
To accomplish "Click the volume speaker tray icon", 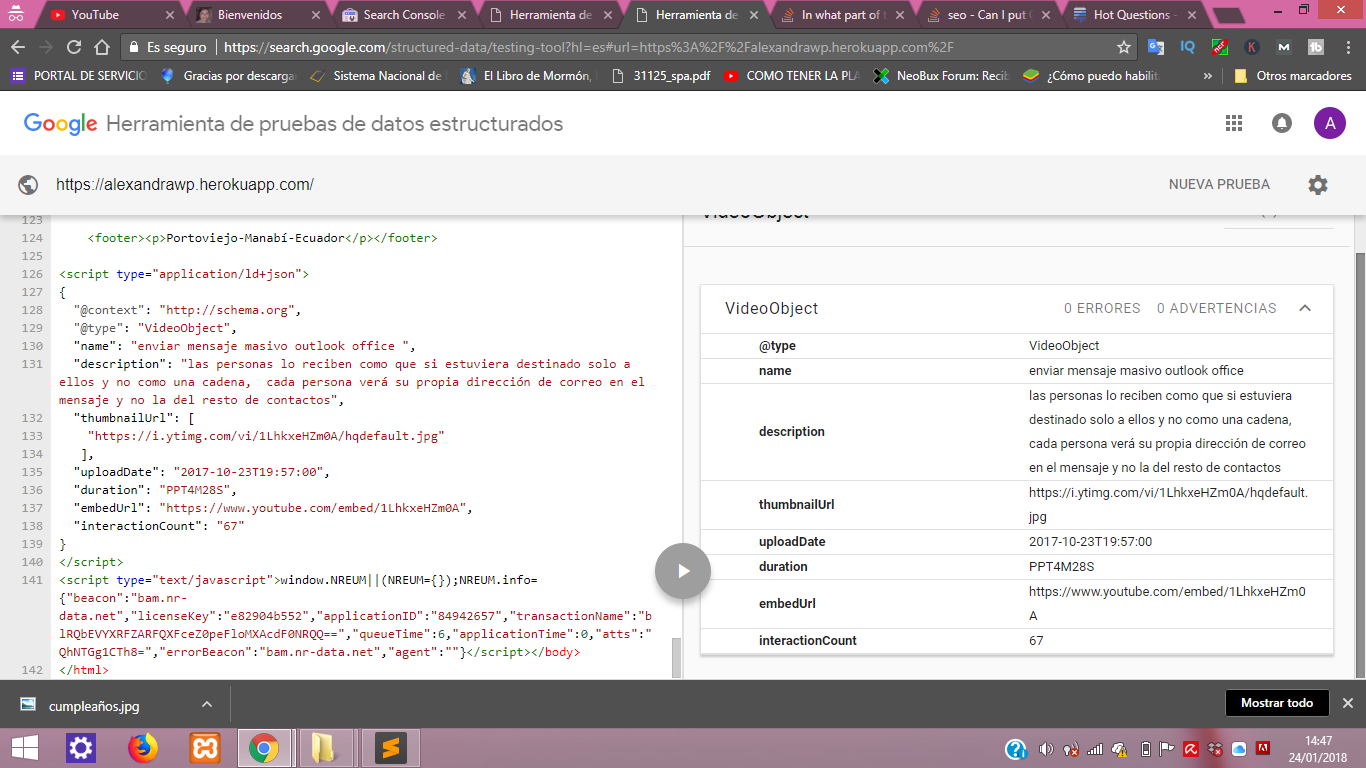I will point(1046,748).
